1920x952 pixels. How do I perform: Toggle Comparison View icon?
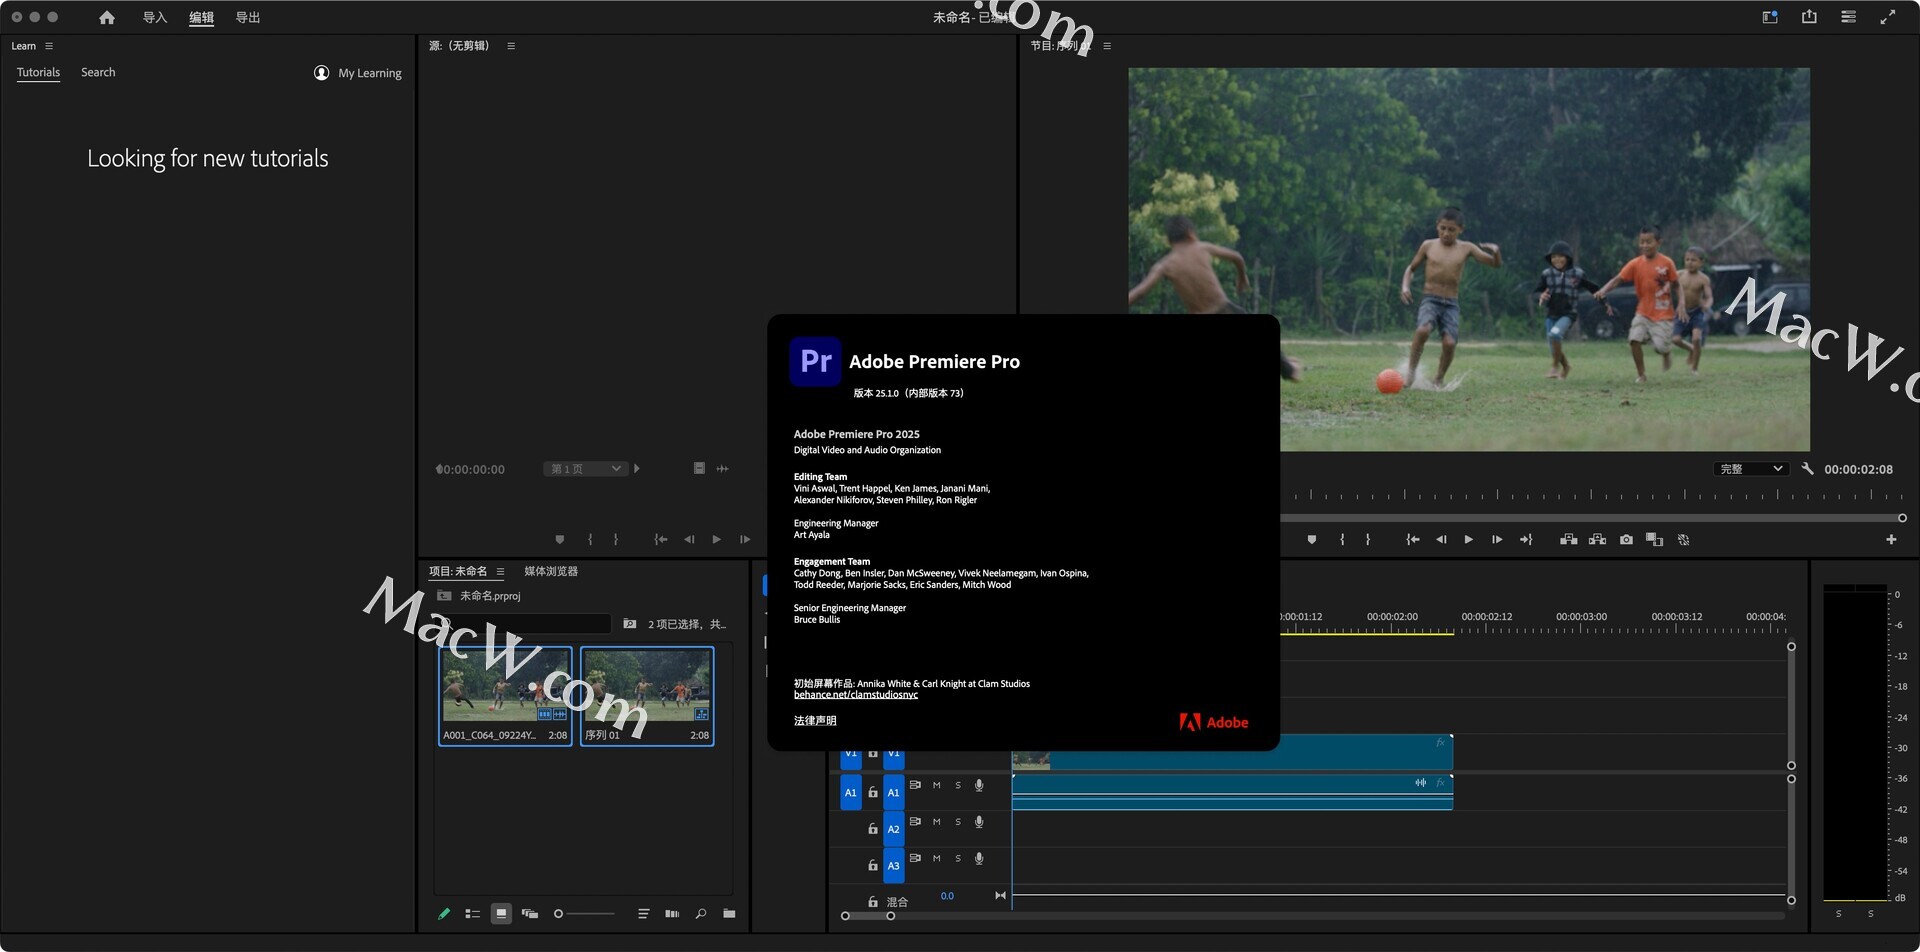pyautogui.click(x=1655, y=539)
